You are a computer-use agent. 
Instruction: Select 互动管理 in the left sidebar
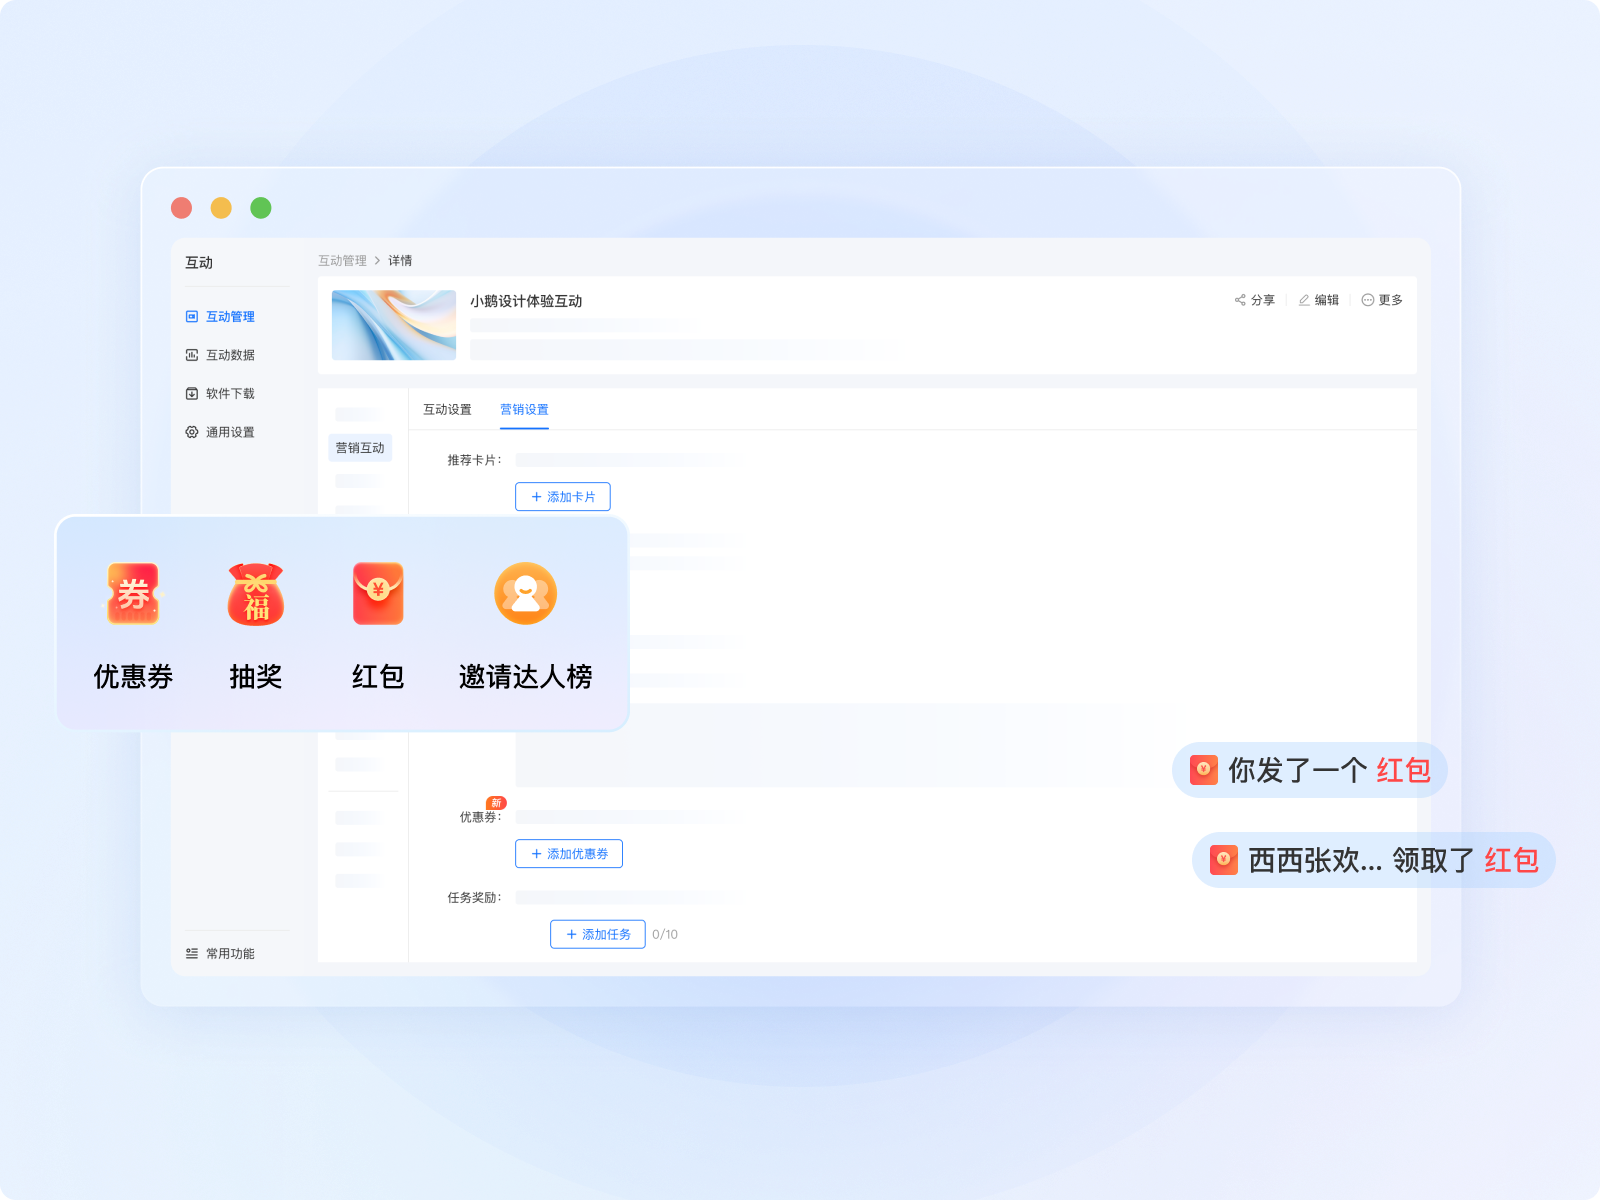pos(229,316)
